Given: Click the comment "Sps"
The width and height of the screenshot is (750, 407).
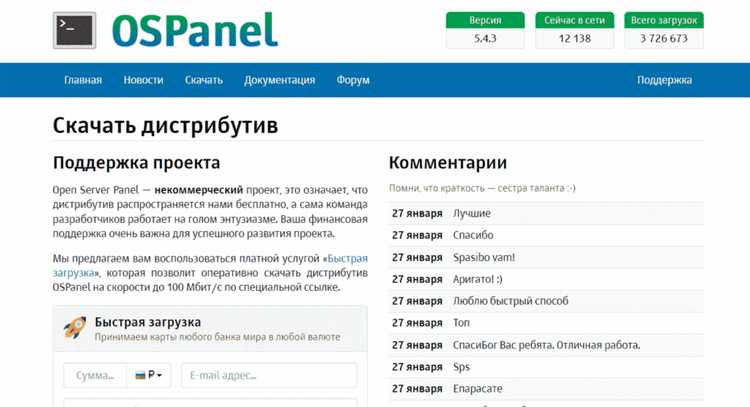Looking at the screenshot, I should pyautogui.click(x=461, y=367).
